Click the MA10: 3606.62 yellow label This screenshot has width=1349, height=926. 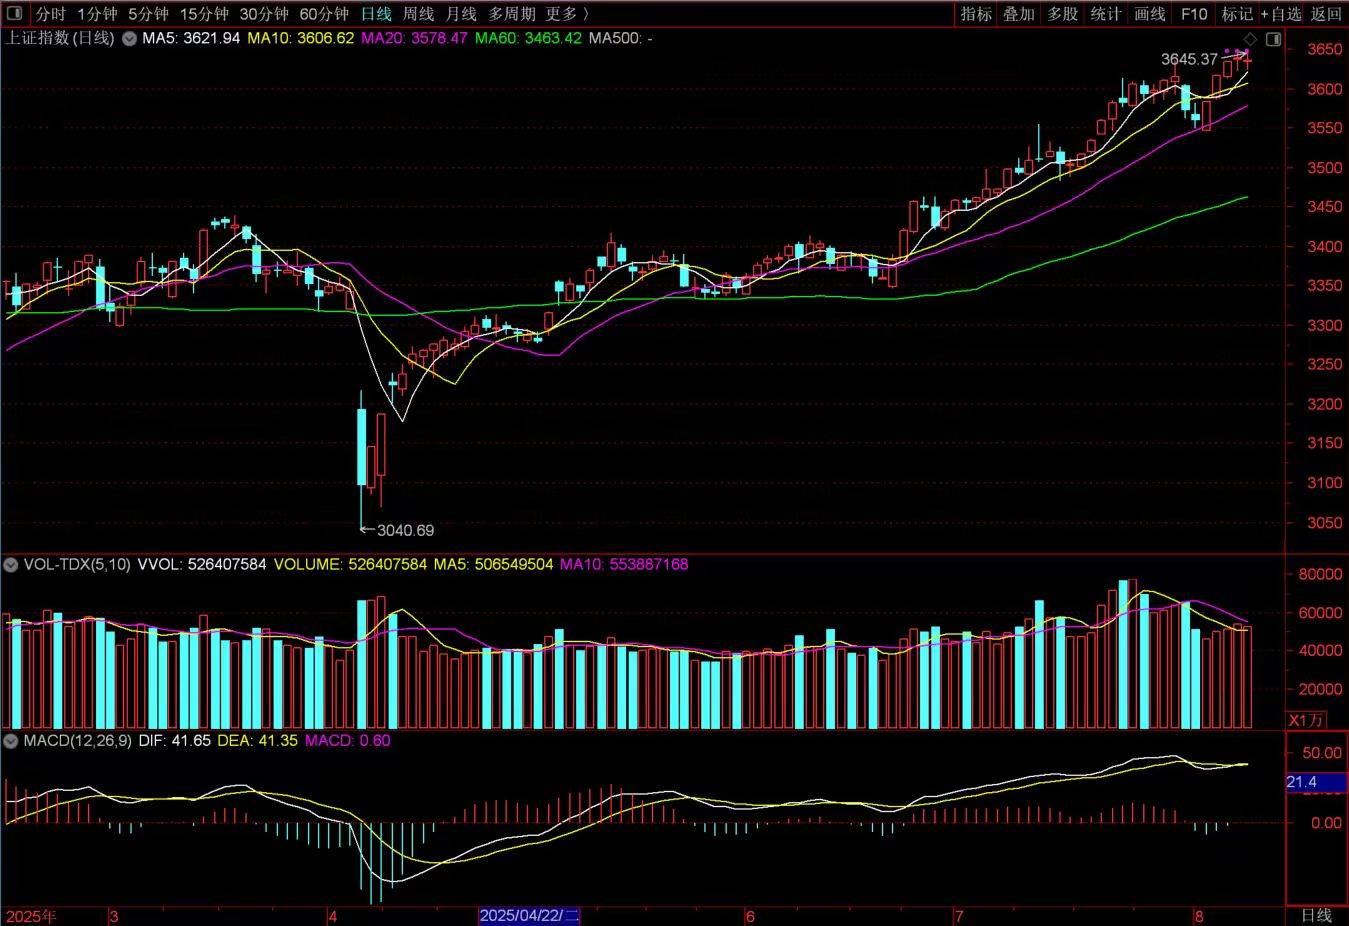[x=301, y=38]
